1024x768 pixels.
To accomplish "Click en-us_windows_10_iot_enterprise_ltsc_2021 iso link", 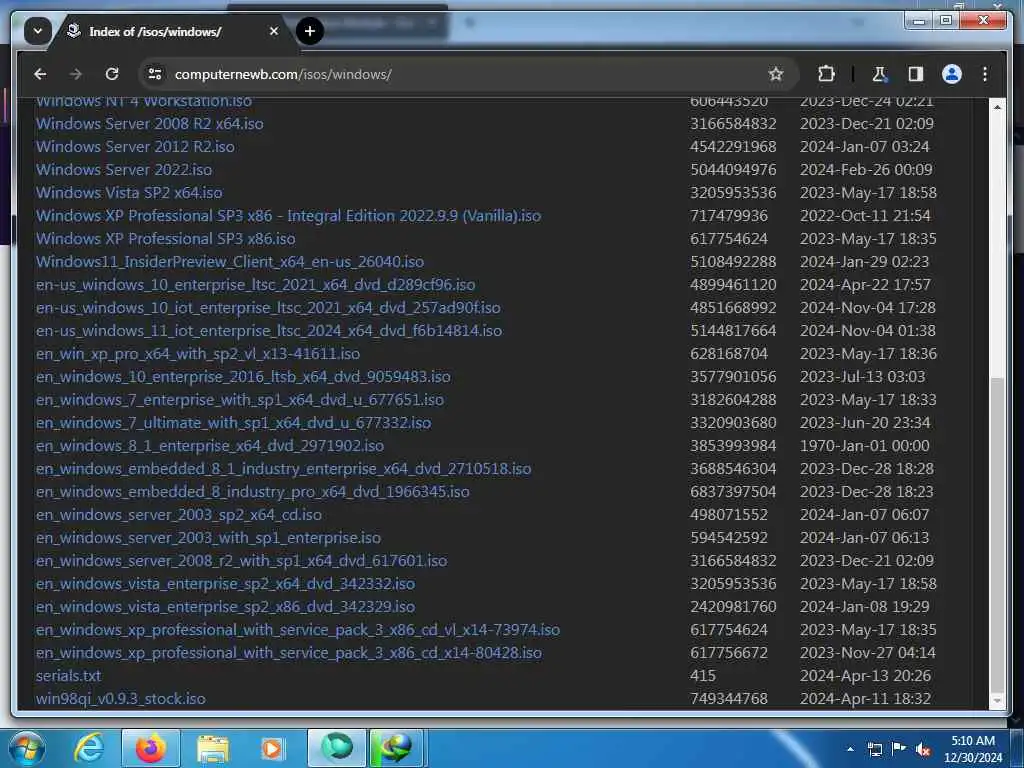I will click(x=268, y=308).
